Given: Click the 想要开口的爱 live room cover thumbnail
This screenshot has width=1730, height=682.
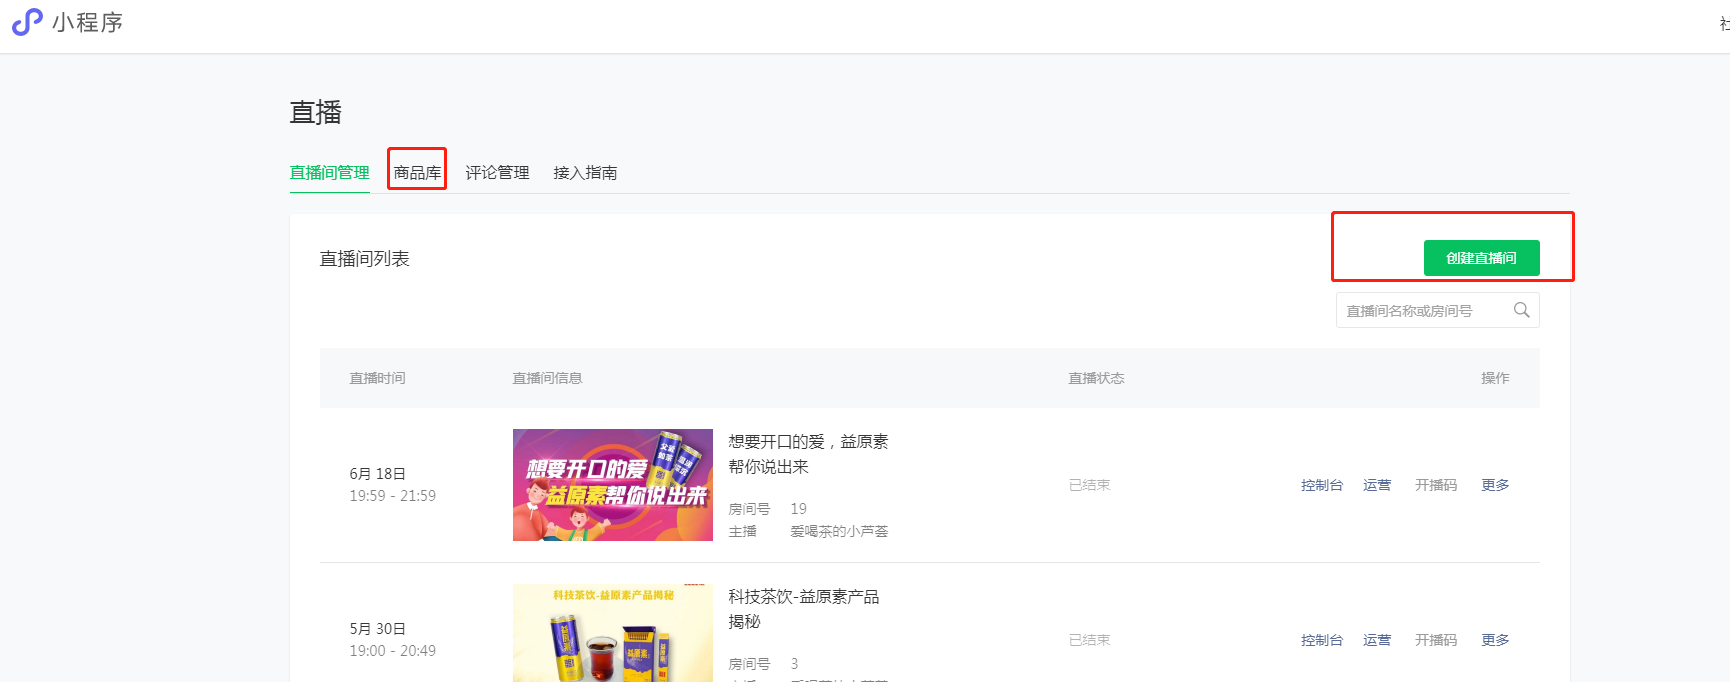Looking at the screenshot, I should (x=613, y=485).
